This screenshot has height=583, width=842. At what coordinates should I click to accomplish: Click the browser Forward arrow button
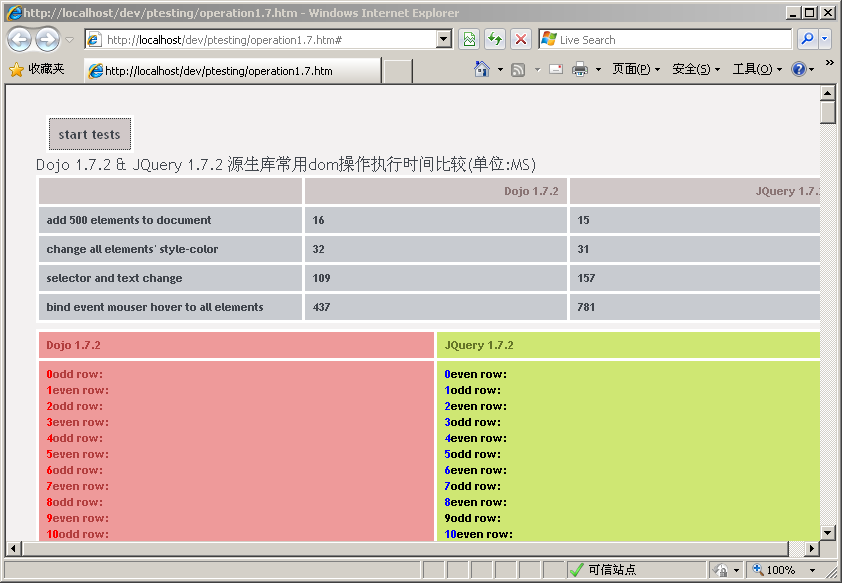[x=47, y=39]
